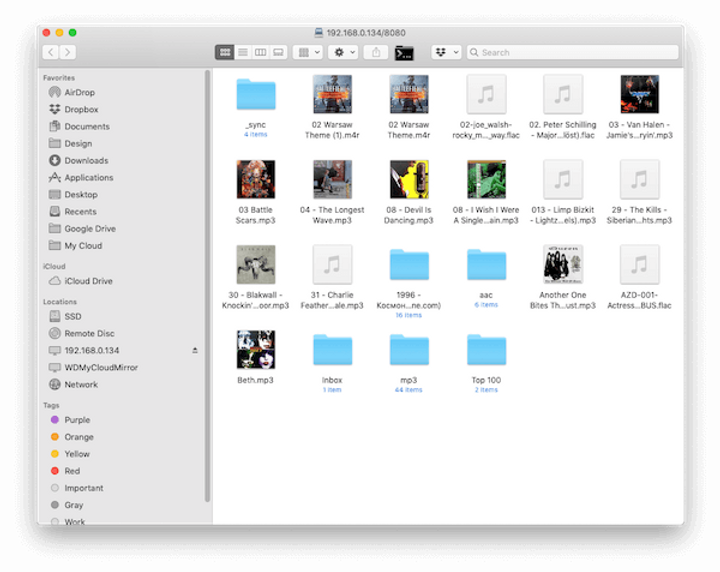720x572 pixels.
Task: Open Downloads in the sidebar
Action: (79, 160)
